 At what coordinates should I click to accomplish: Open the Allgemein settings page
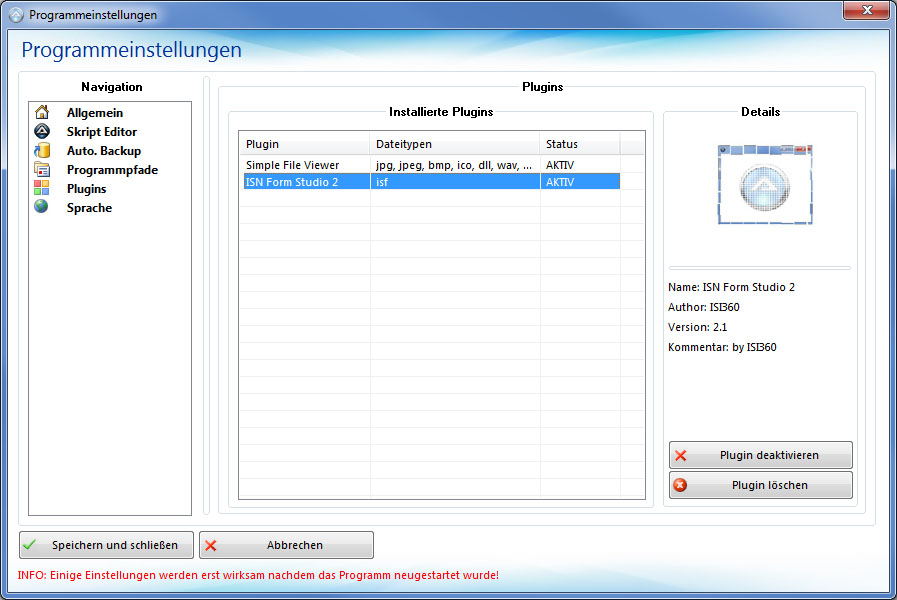[x=95, y=113]
